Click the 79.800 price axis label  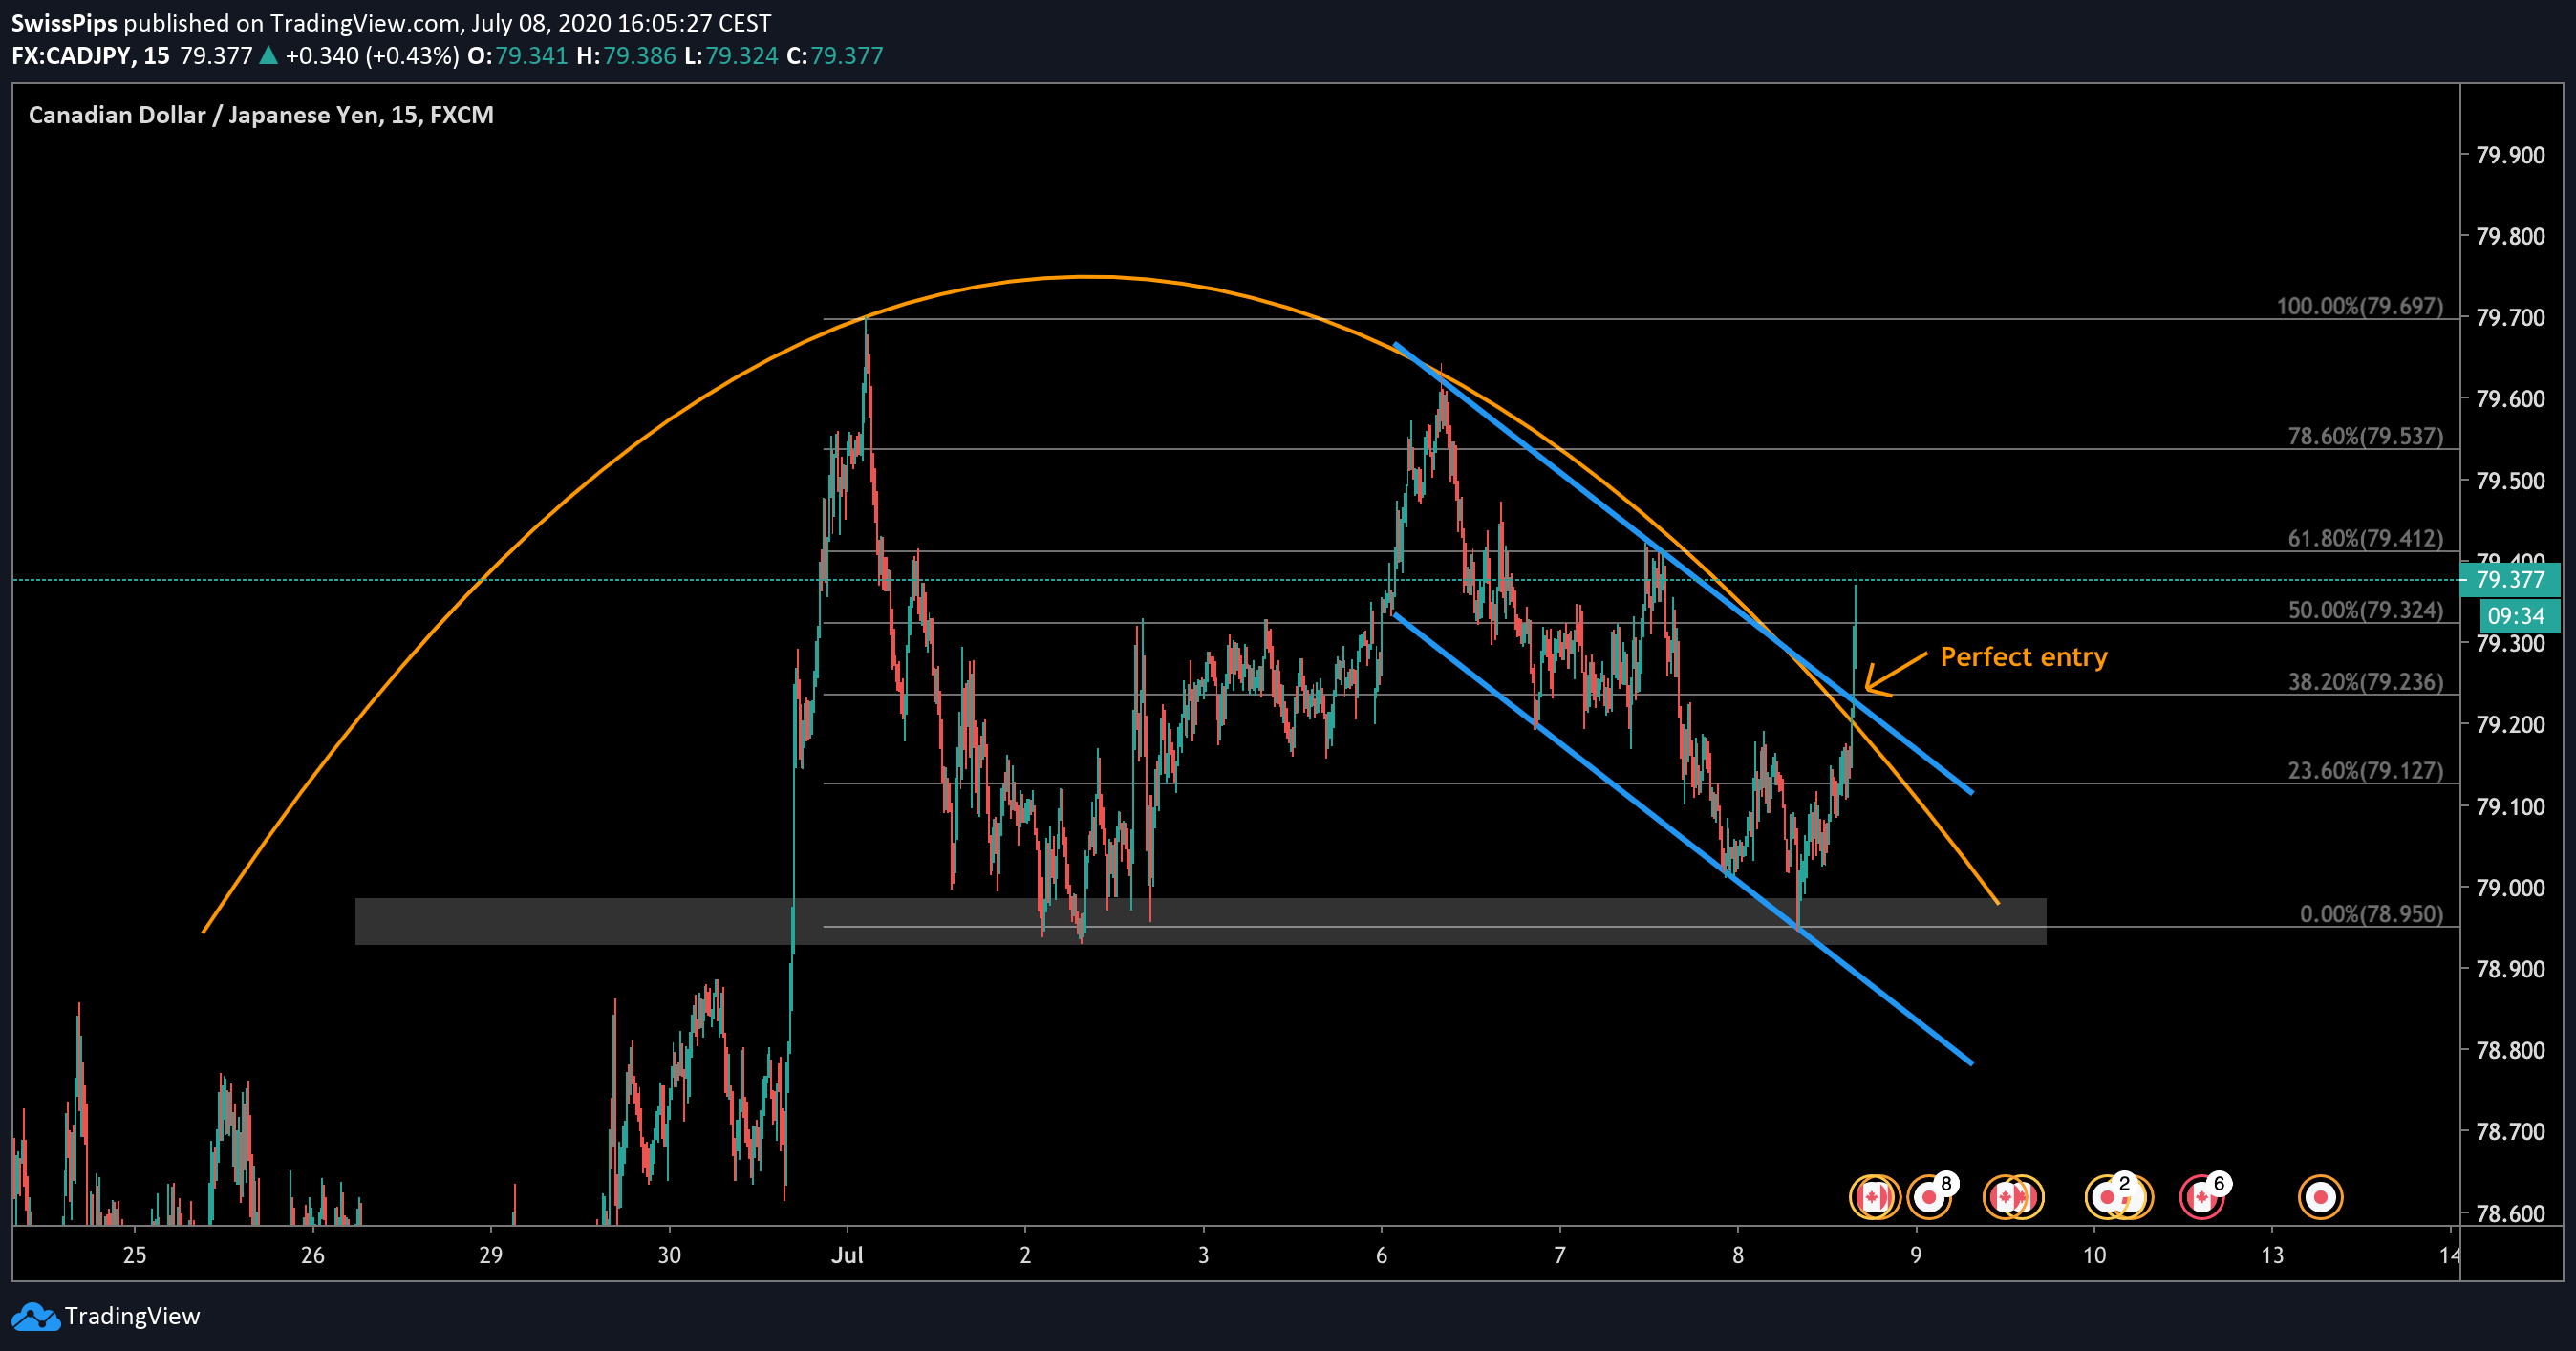[x=2510, y=236]
